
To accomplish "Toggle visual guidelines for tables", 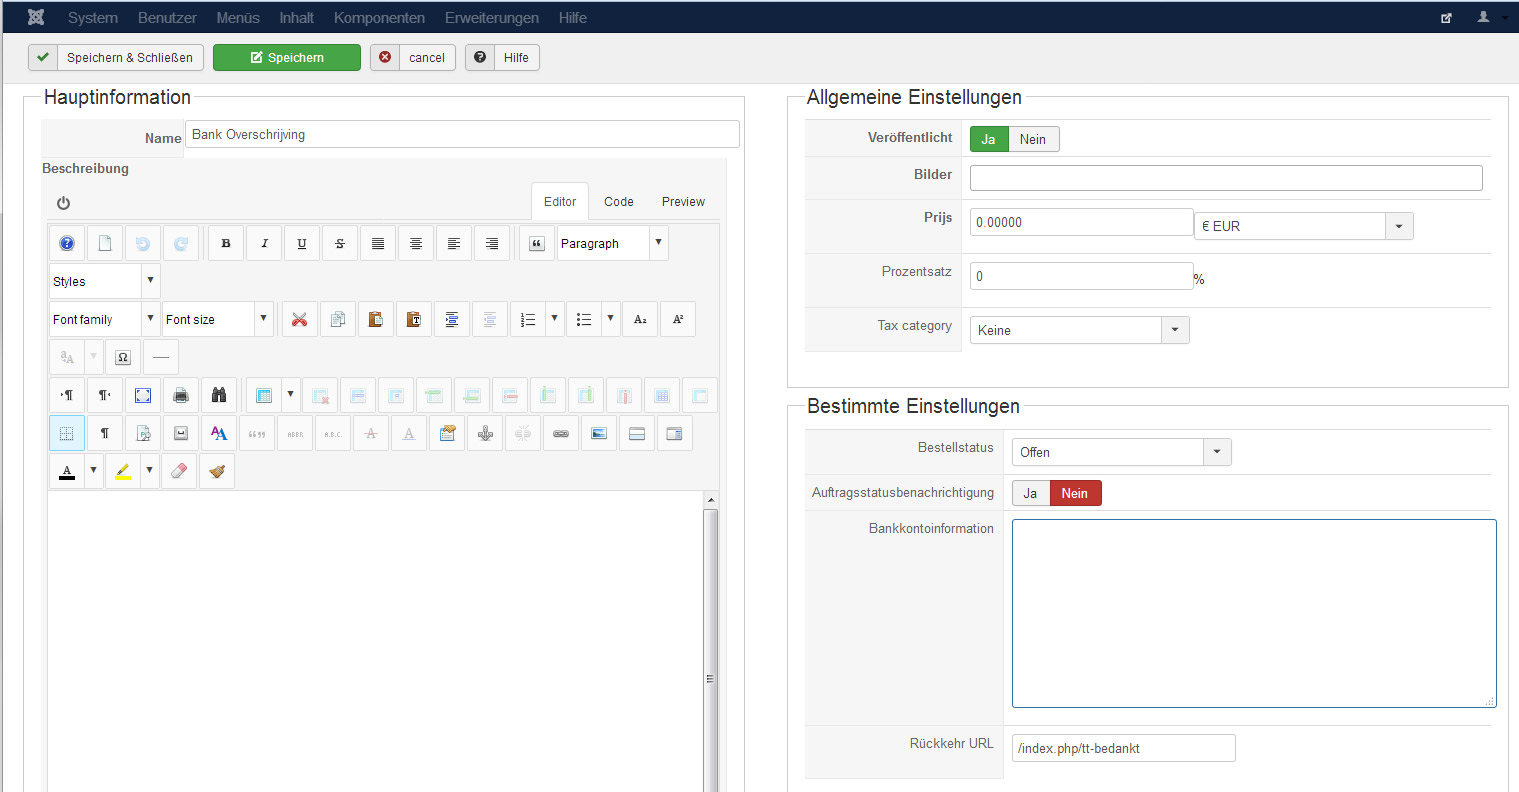I will tap(67, 433).
